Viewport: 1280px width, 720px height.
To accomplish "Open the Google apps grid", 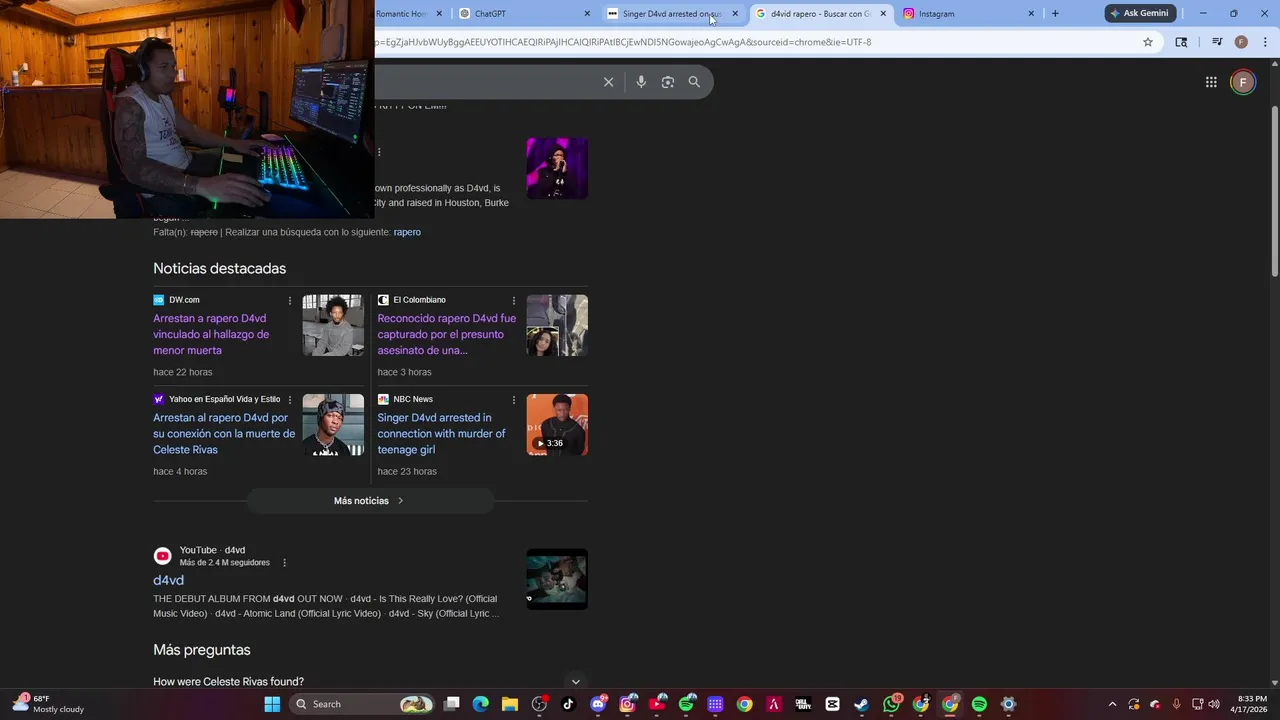I will click(1211, 82).
